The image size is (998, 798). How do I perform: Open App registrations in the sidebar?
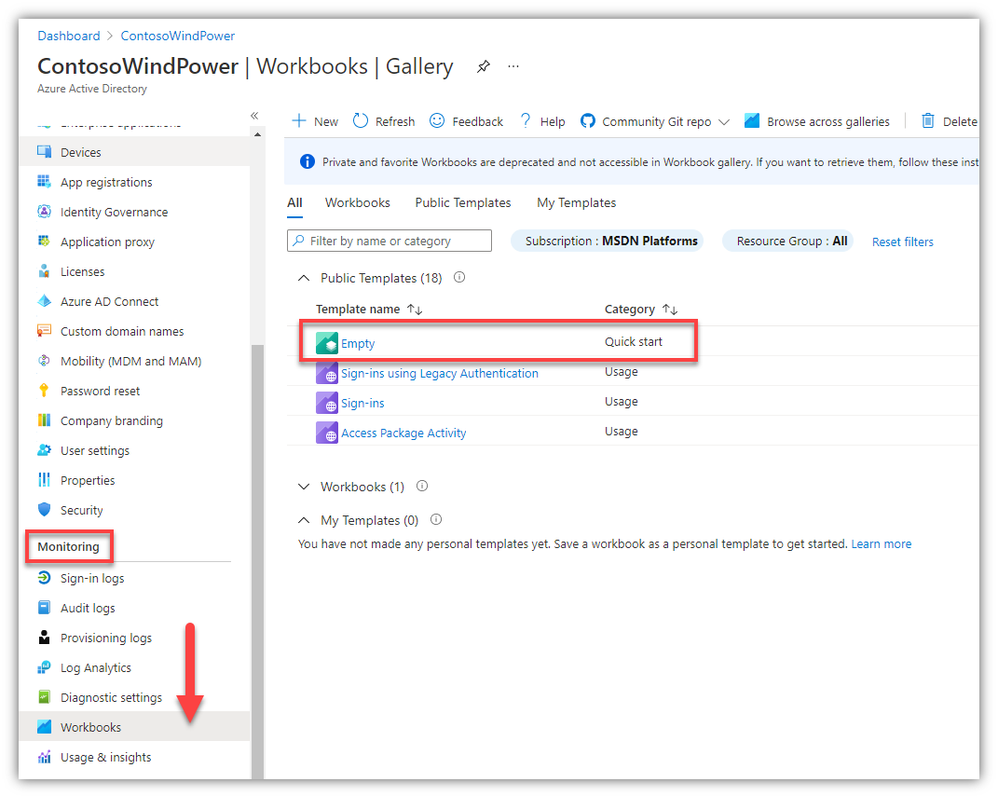pos(134,182)
